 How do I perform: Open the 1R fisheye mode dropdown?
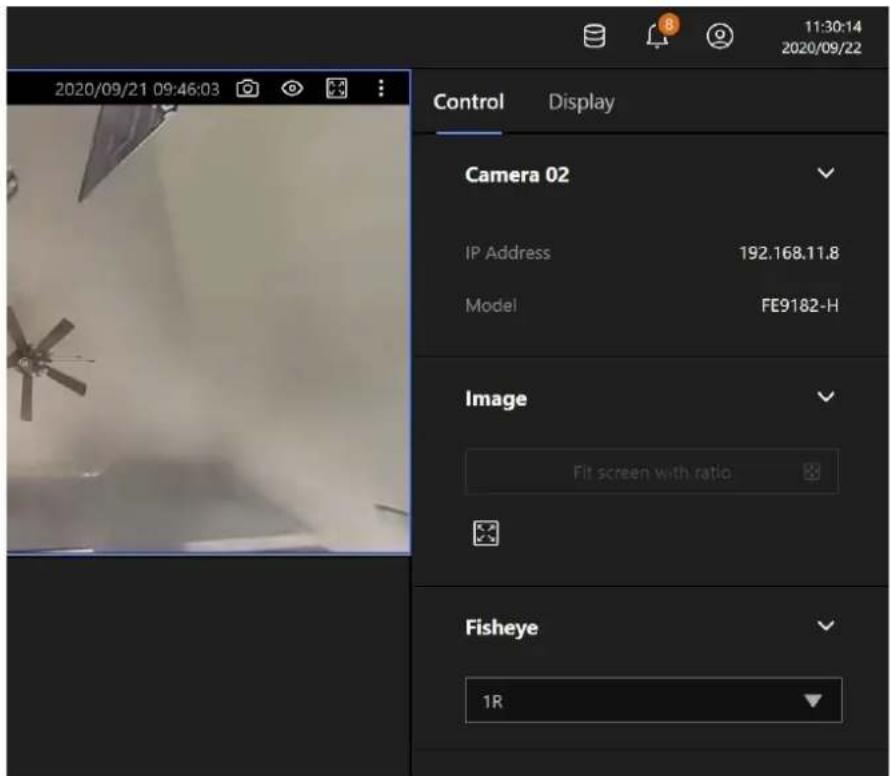(653, 701)
